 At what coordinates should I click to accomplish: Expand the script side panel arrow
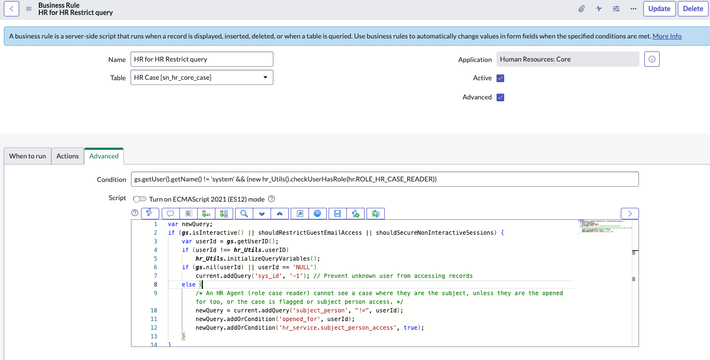point(629,213)
